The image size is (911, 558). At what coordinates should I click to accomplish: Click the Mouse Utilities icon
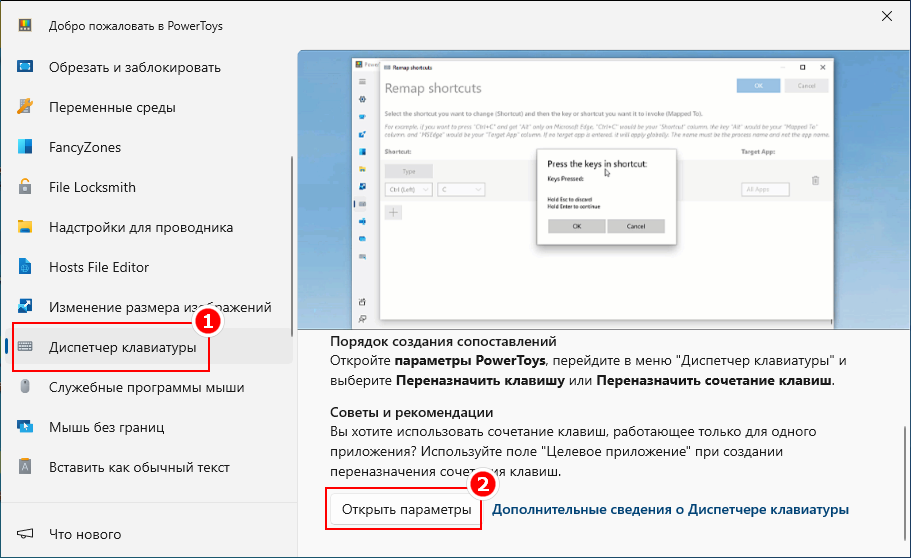(x=24, y=387)
